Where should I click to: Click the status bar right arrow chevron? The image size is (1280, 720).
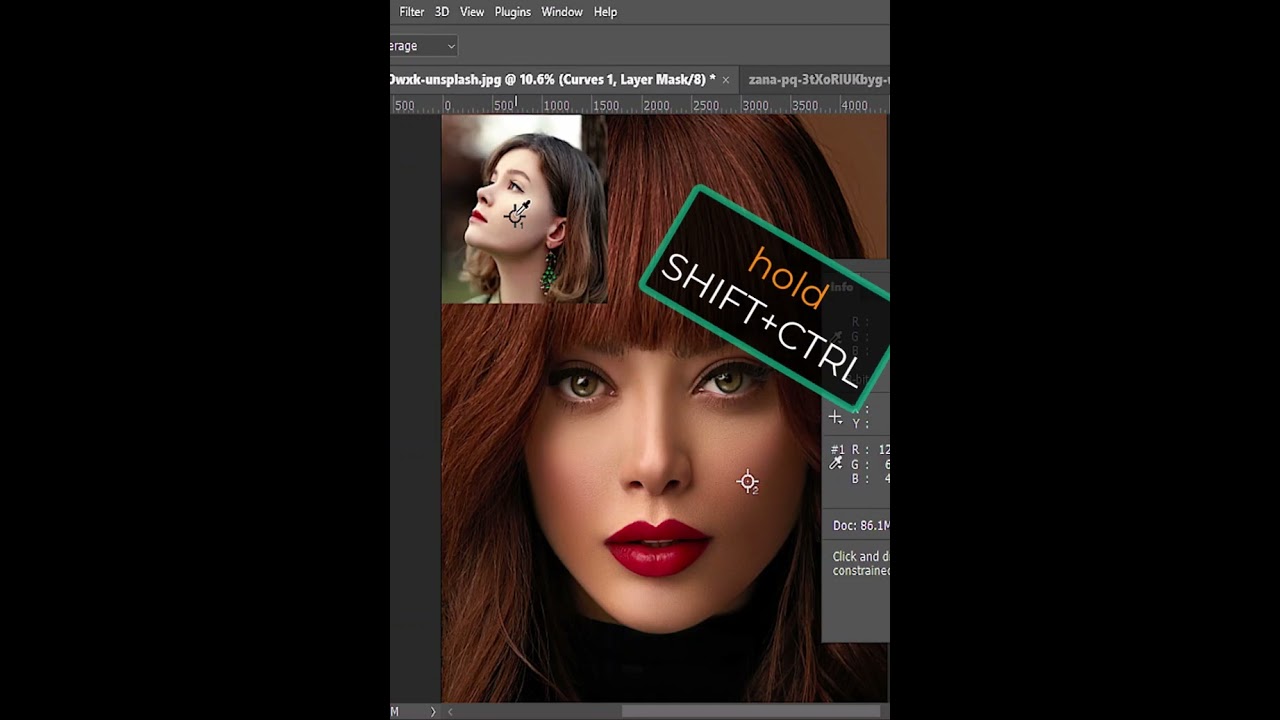(x=433, y=712)
